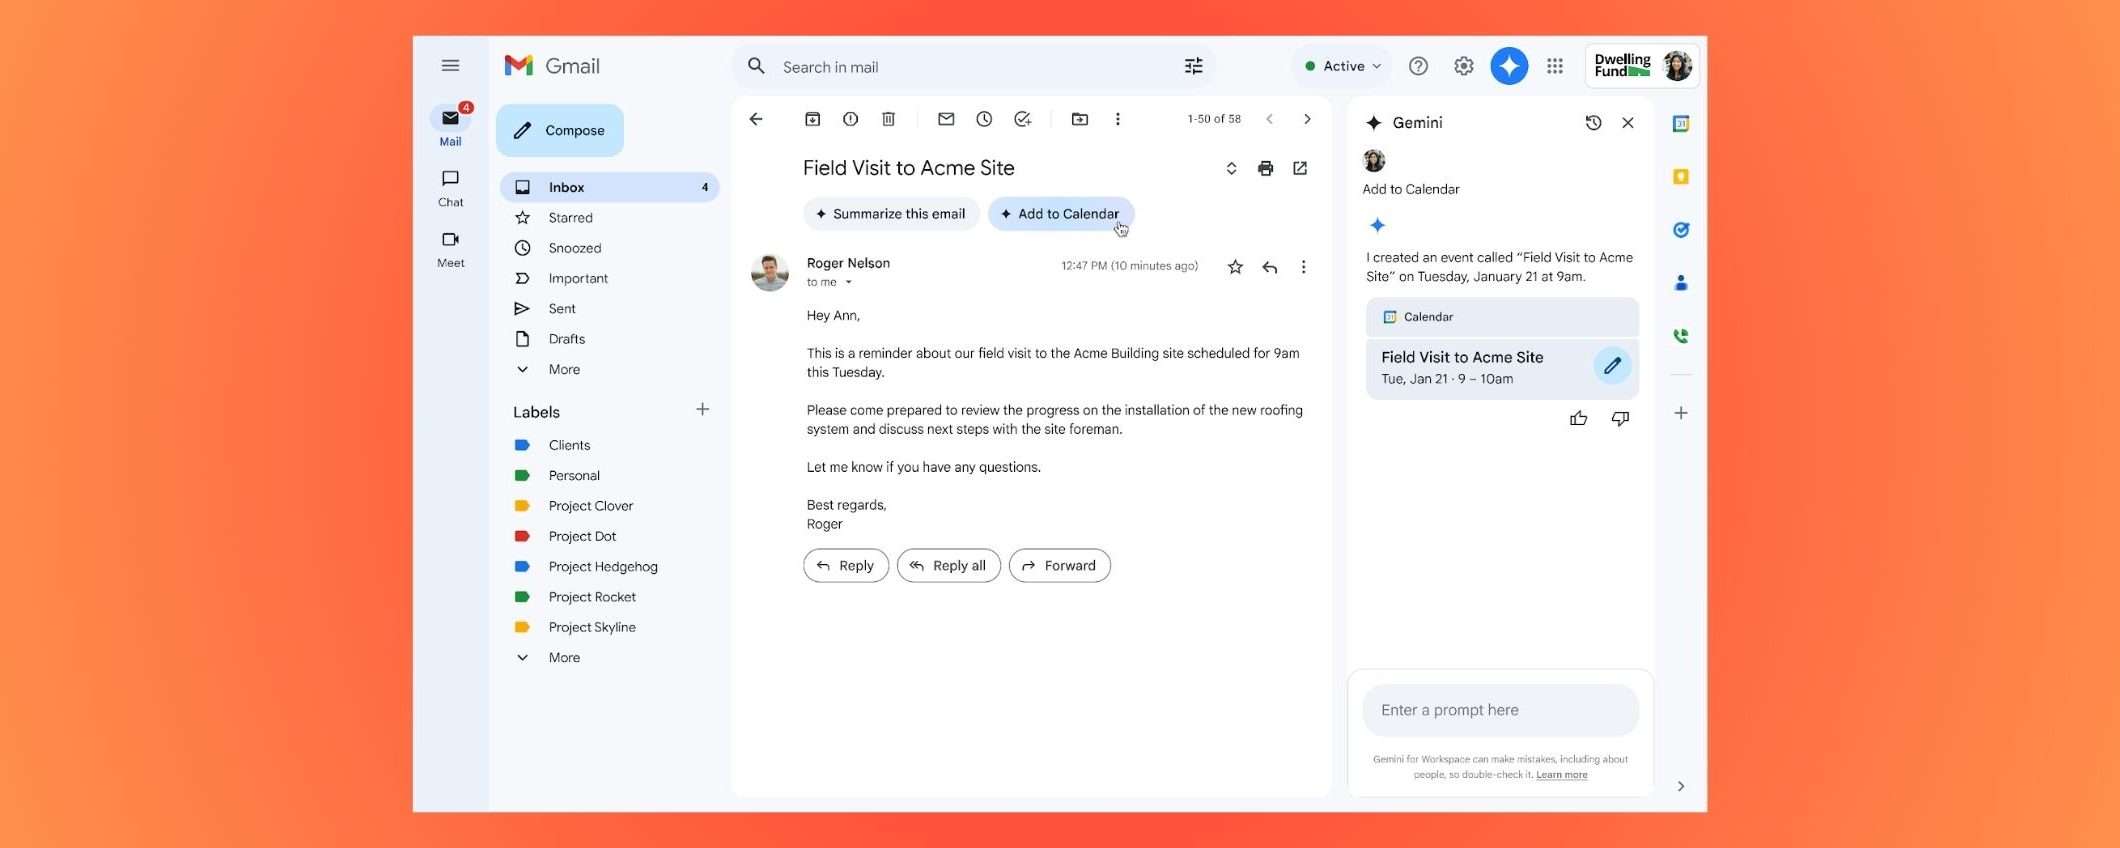Edit the Field Visit to Acme Site event
This screenshot has height=848, width=2120.
pos(1612,366)
